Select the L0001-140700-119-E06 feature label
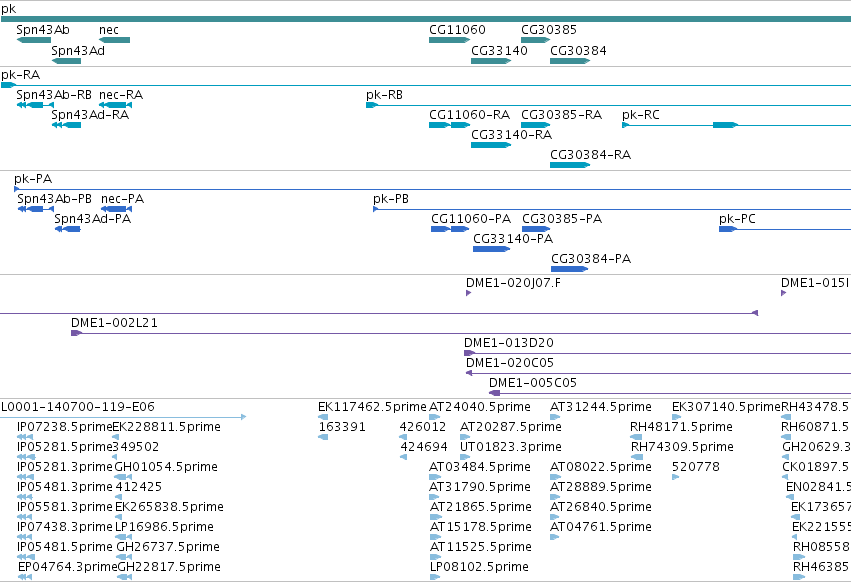851x582 pixels. tap(78, 407)
